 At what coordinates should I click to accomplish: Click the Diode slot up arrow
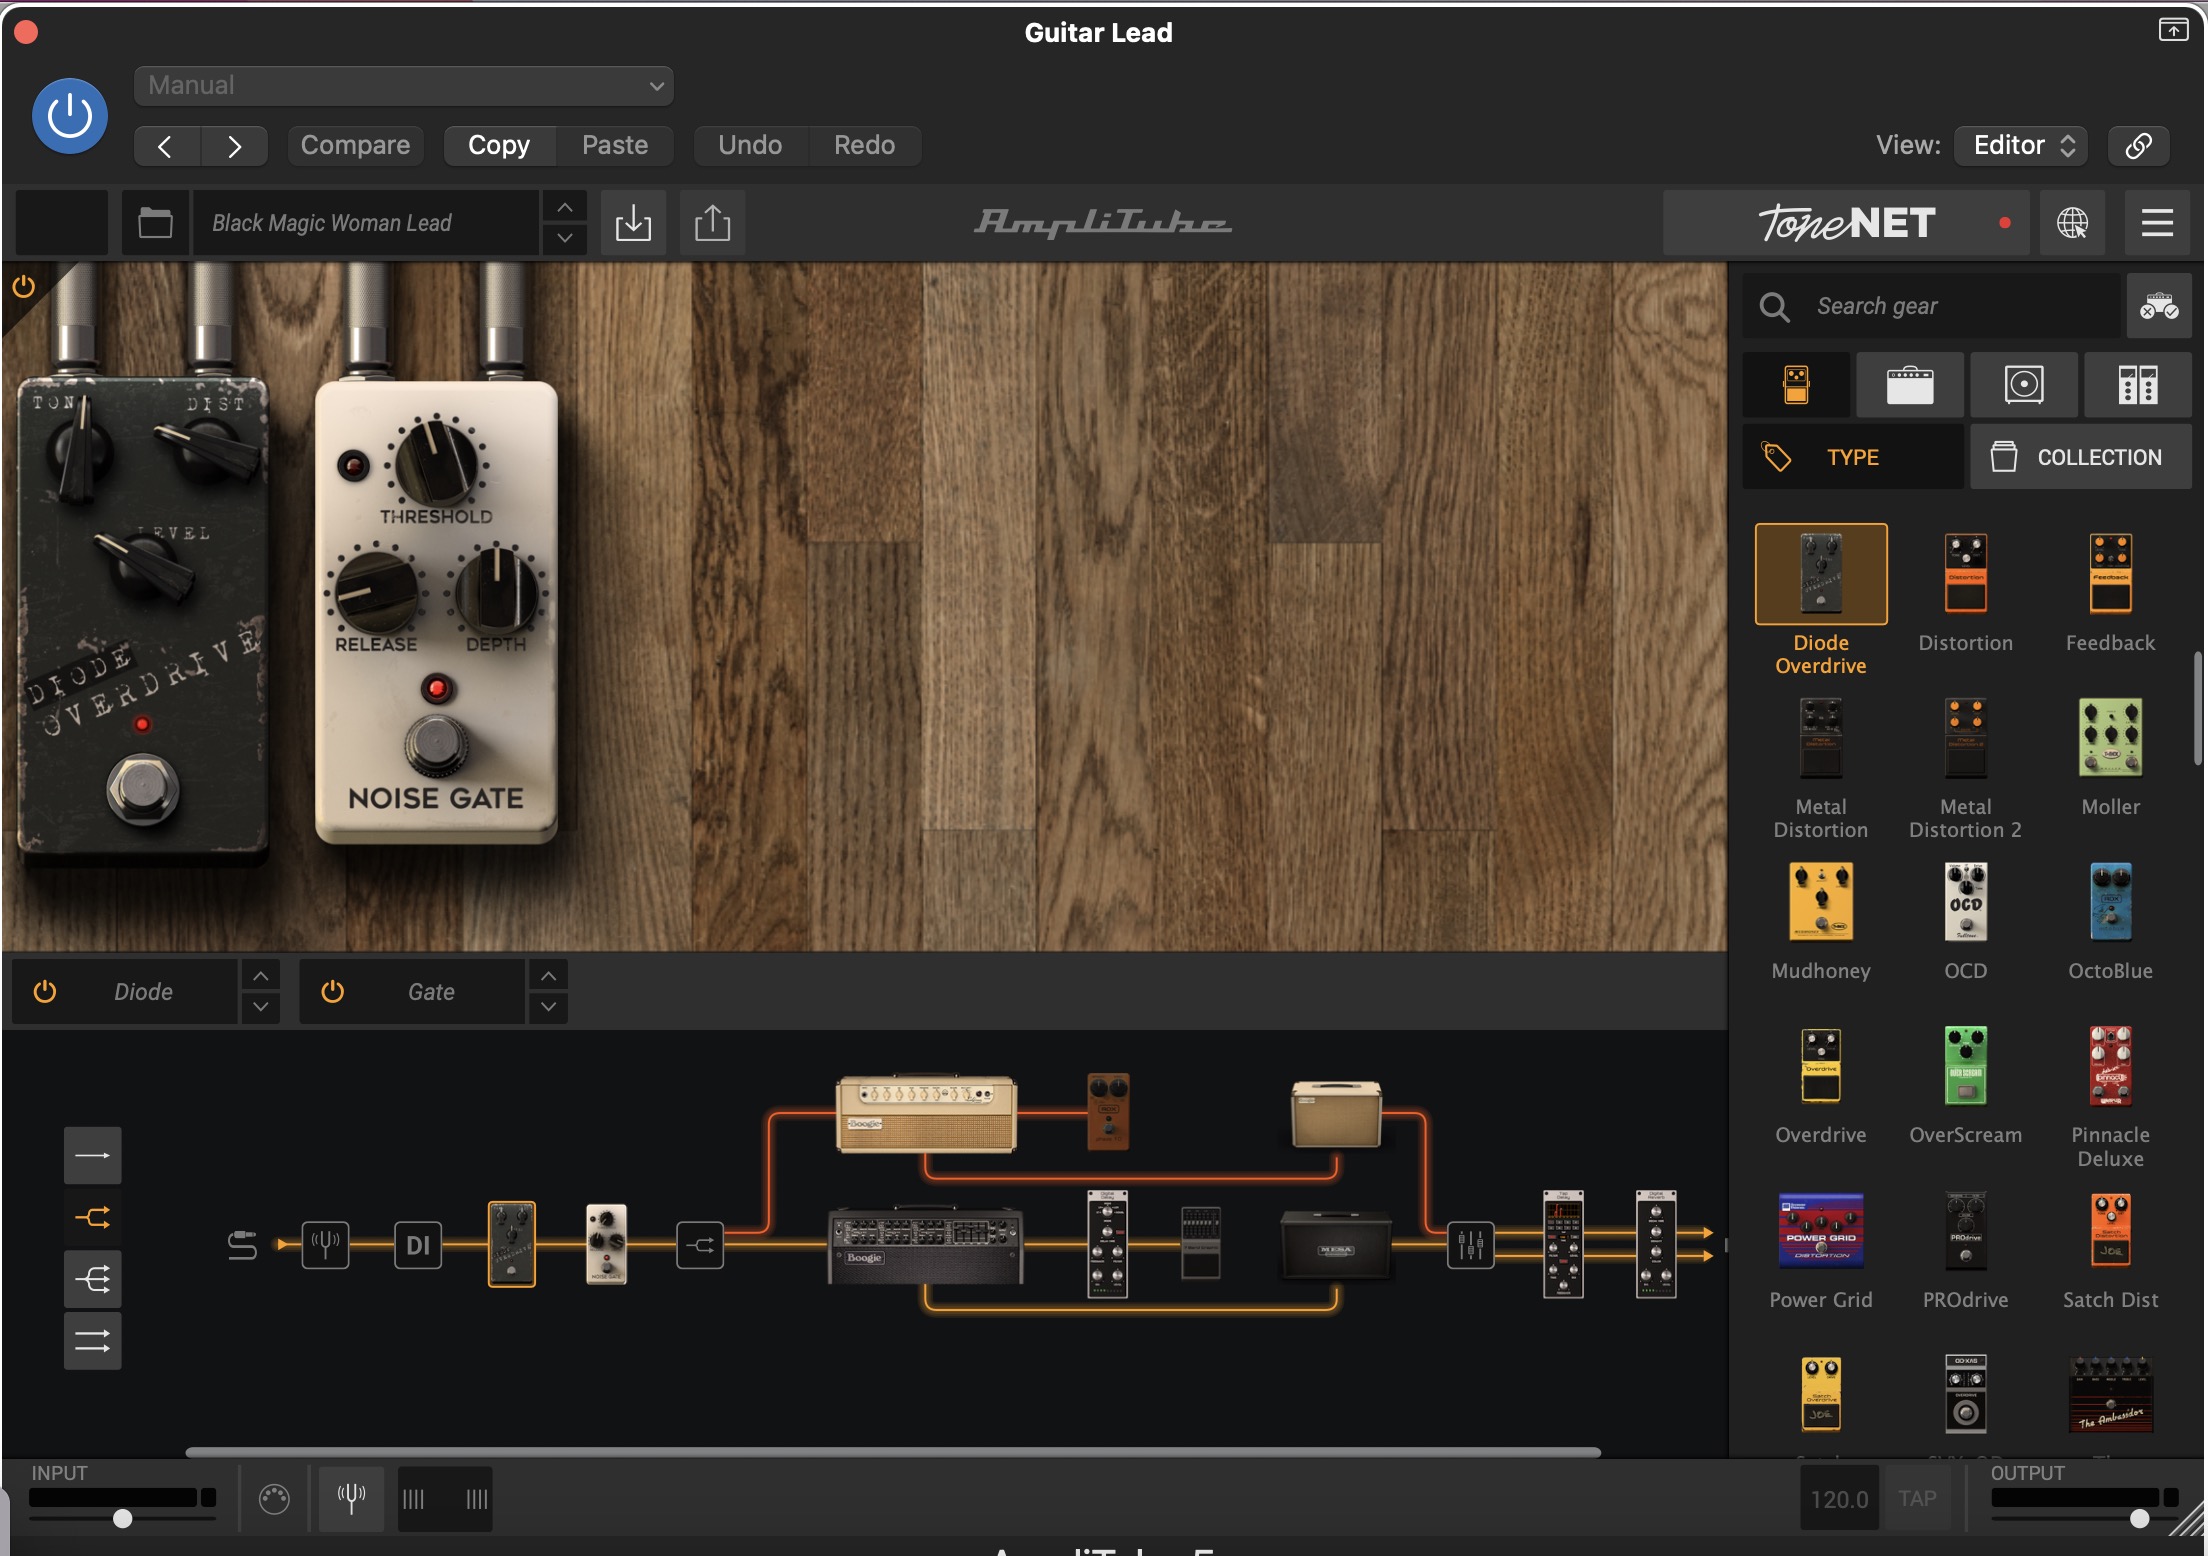click(x=260, y=976)
